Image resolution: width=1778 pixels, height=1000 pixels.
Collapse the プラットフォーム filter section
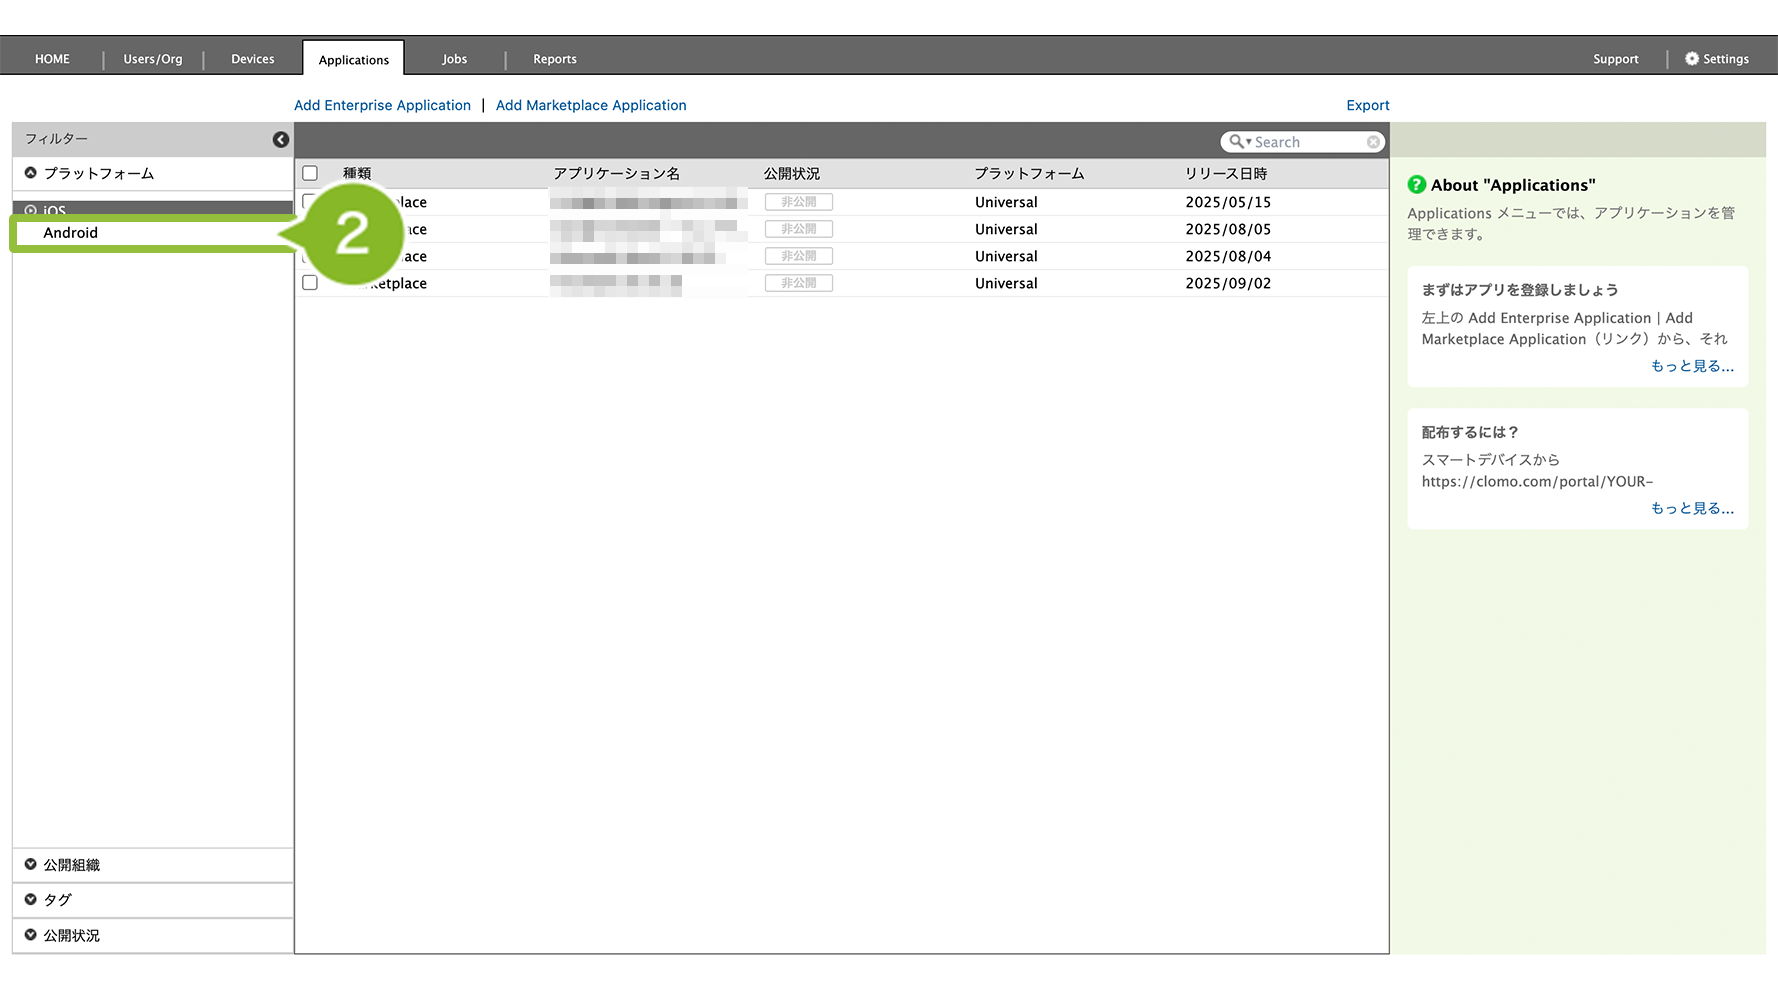(x=31, y=173)
